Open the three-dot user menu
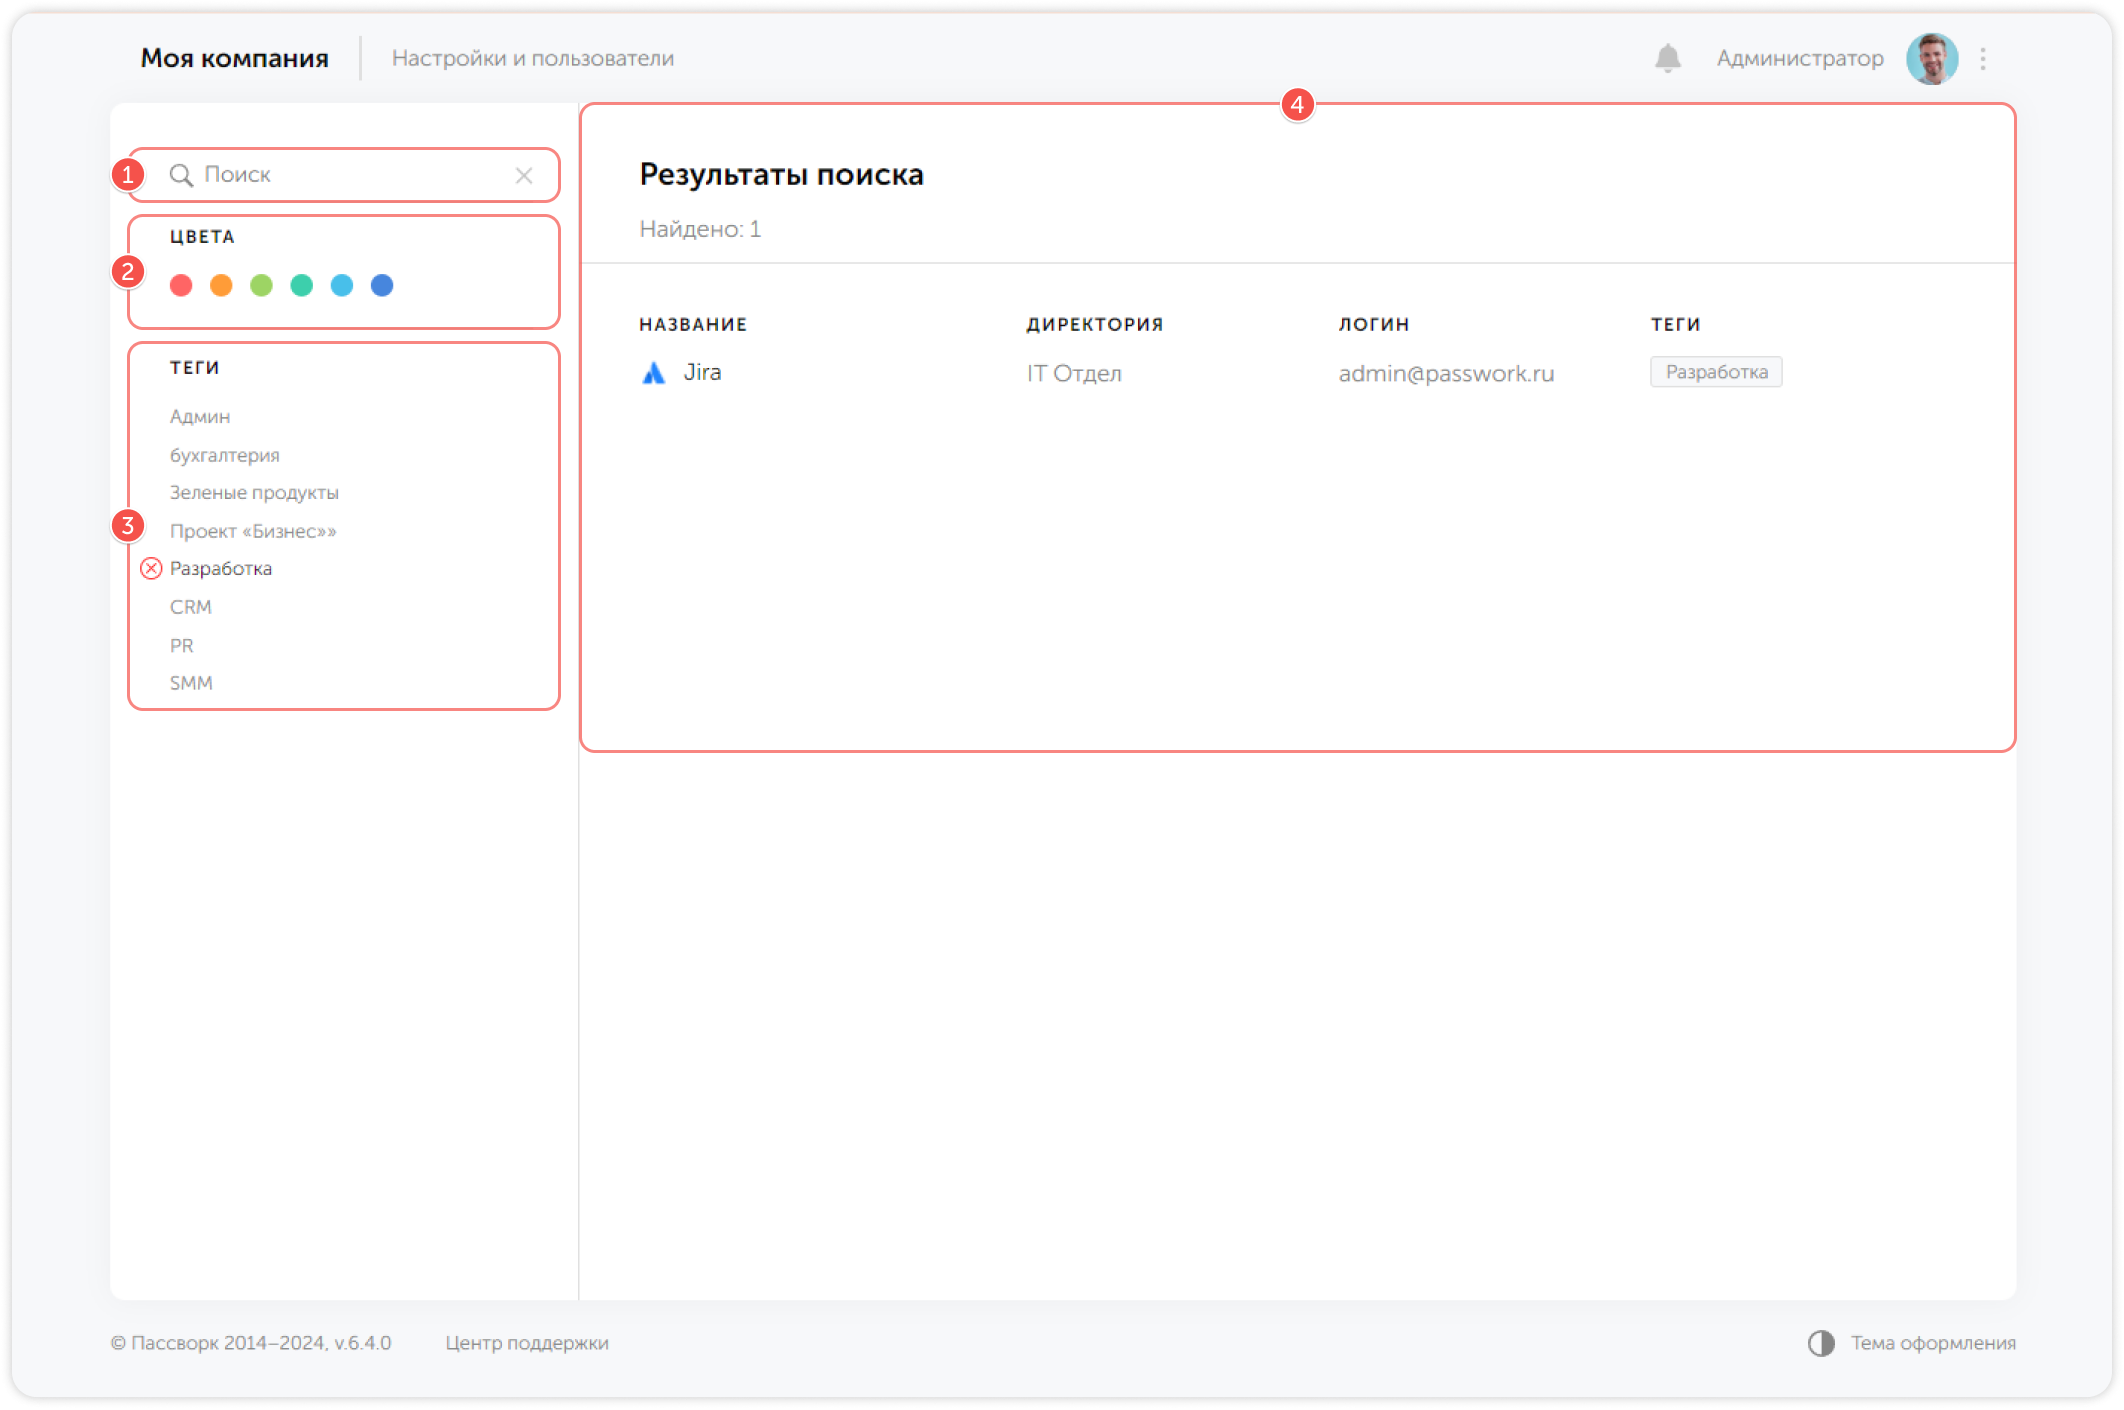Image resolution: width=2124 pixels, height=1410 pixels. (1983, 58)
